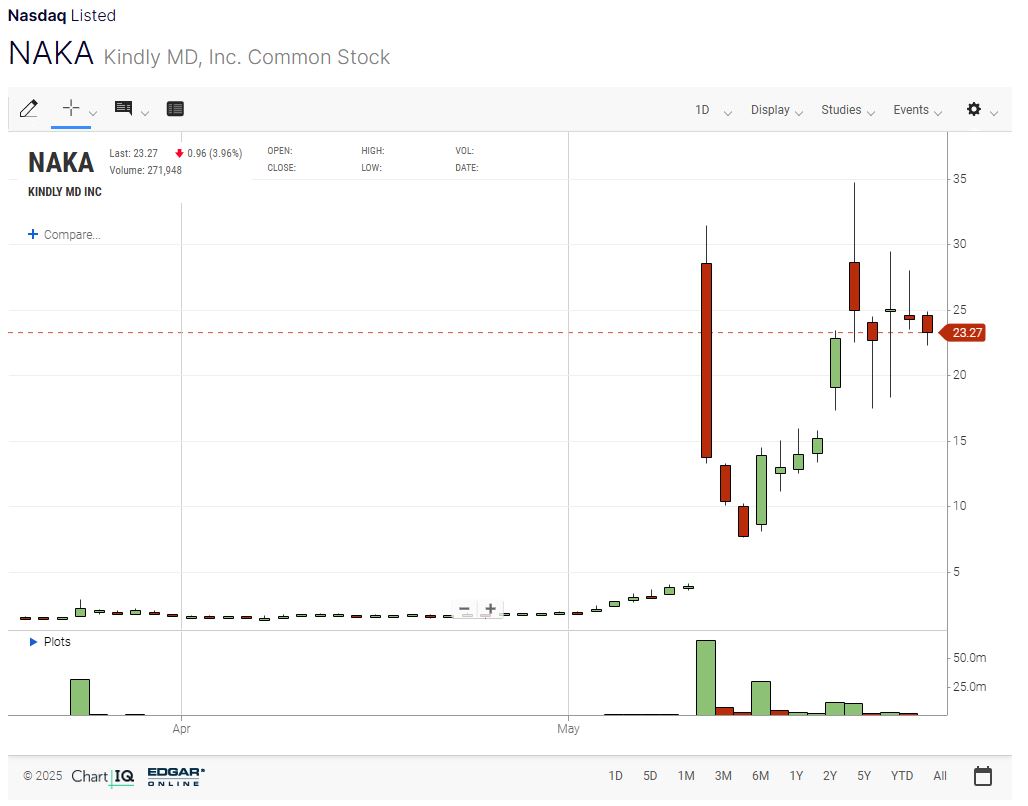This screenshot has width=1028, height=806.
Task: Expand the Plots section
Action: coord(50,642)
